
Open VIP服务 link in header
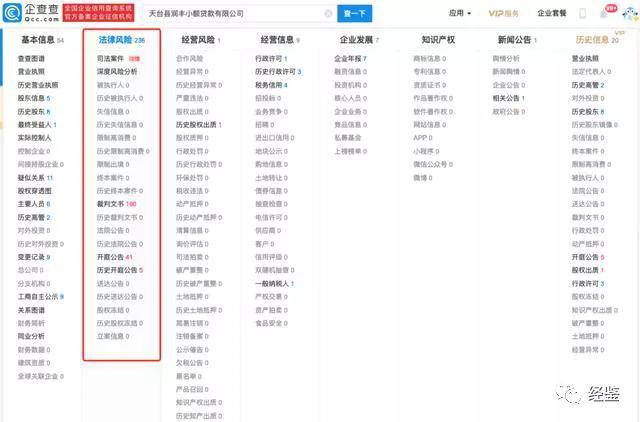tap(503, 13)
